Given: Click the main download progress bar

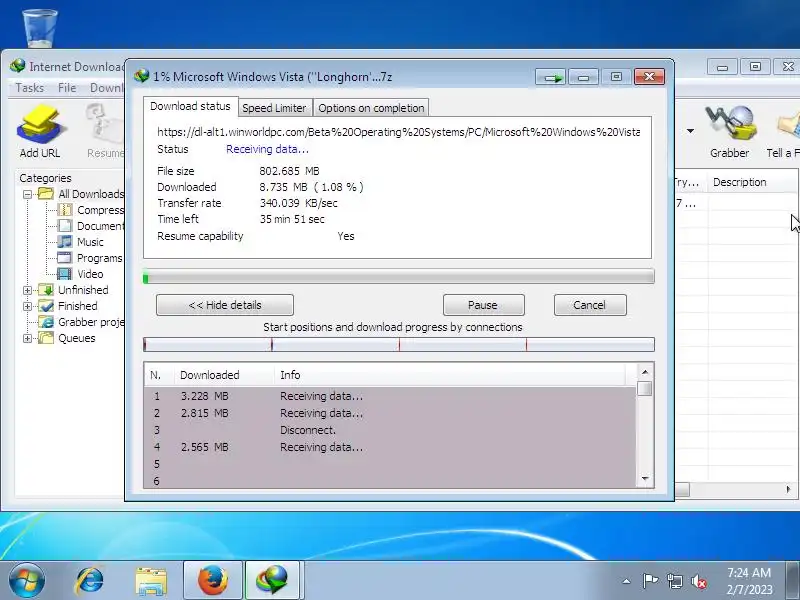Looking at the screenshot, I should 398,277.
